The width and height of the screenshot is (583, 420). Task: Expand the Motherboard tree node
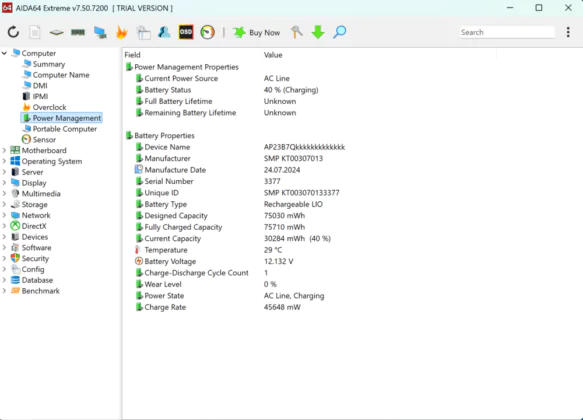tap(4, 151)
